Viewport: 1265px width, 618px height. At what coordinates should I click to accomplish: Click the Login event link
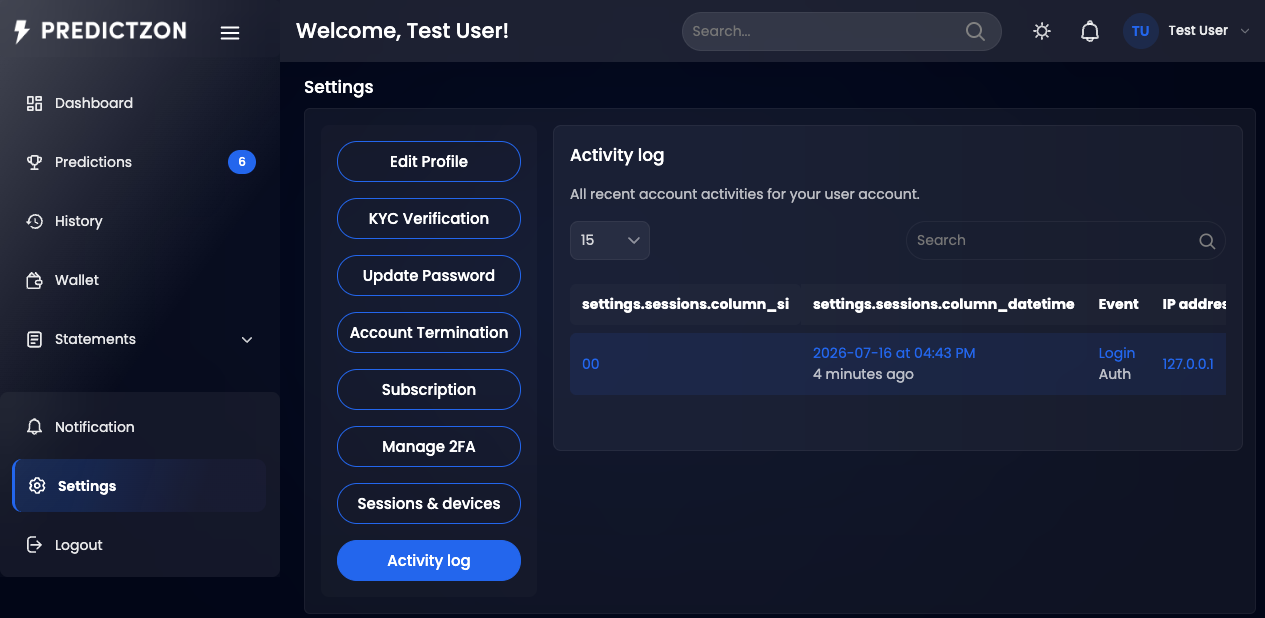point(1117,353)
